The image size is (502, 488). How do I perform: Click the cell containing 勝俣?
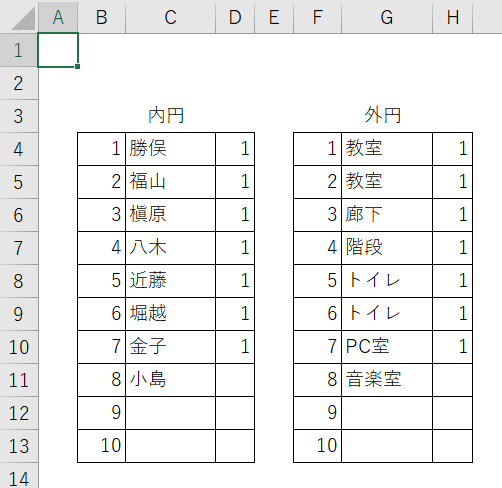click(170, 149)
